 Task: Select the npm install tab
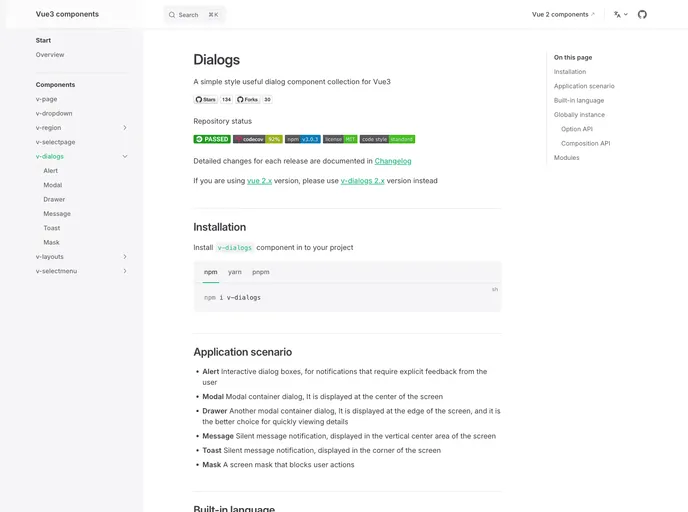point(211,272)
